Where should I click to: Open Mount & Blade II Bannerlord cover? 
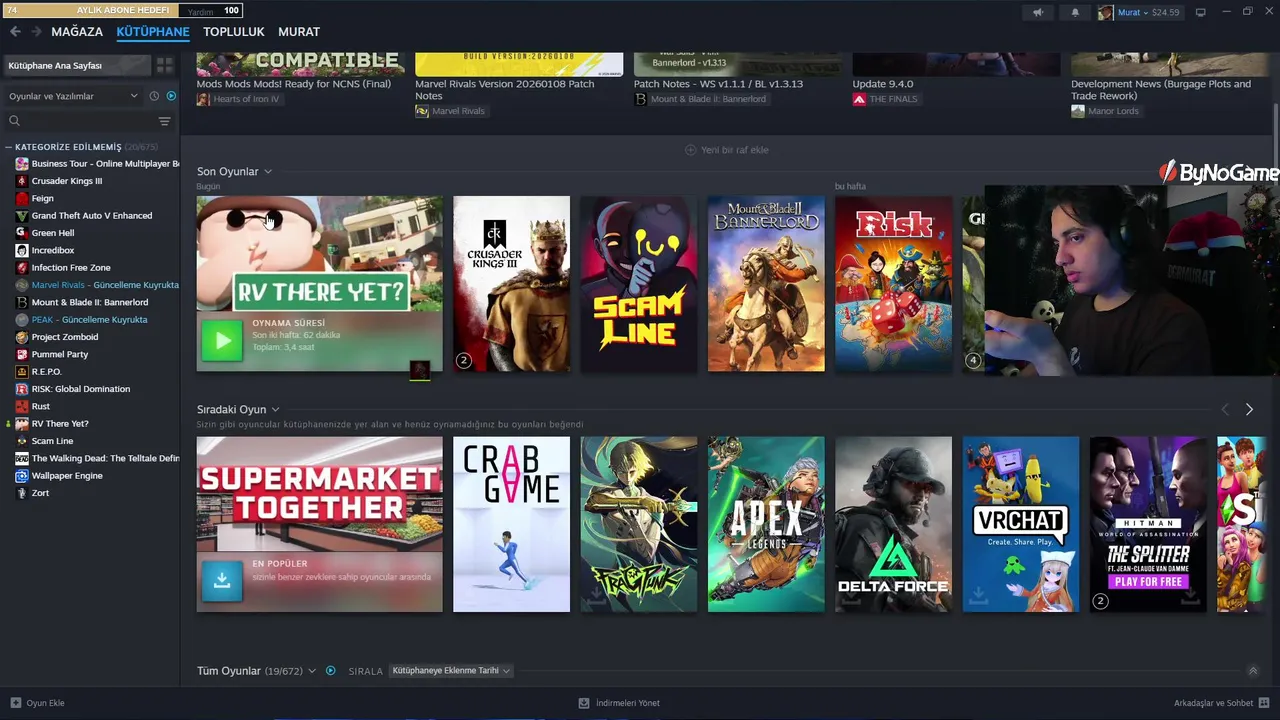(x=766, y=284)
